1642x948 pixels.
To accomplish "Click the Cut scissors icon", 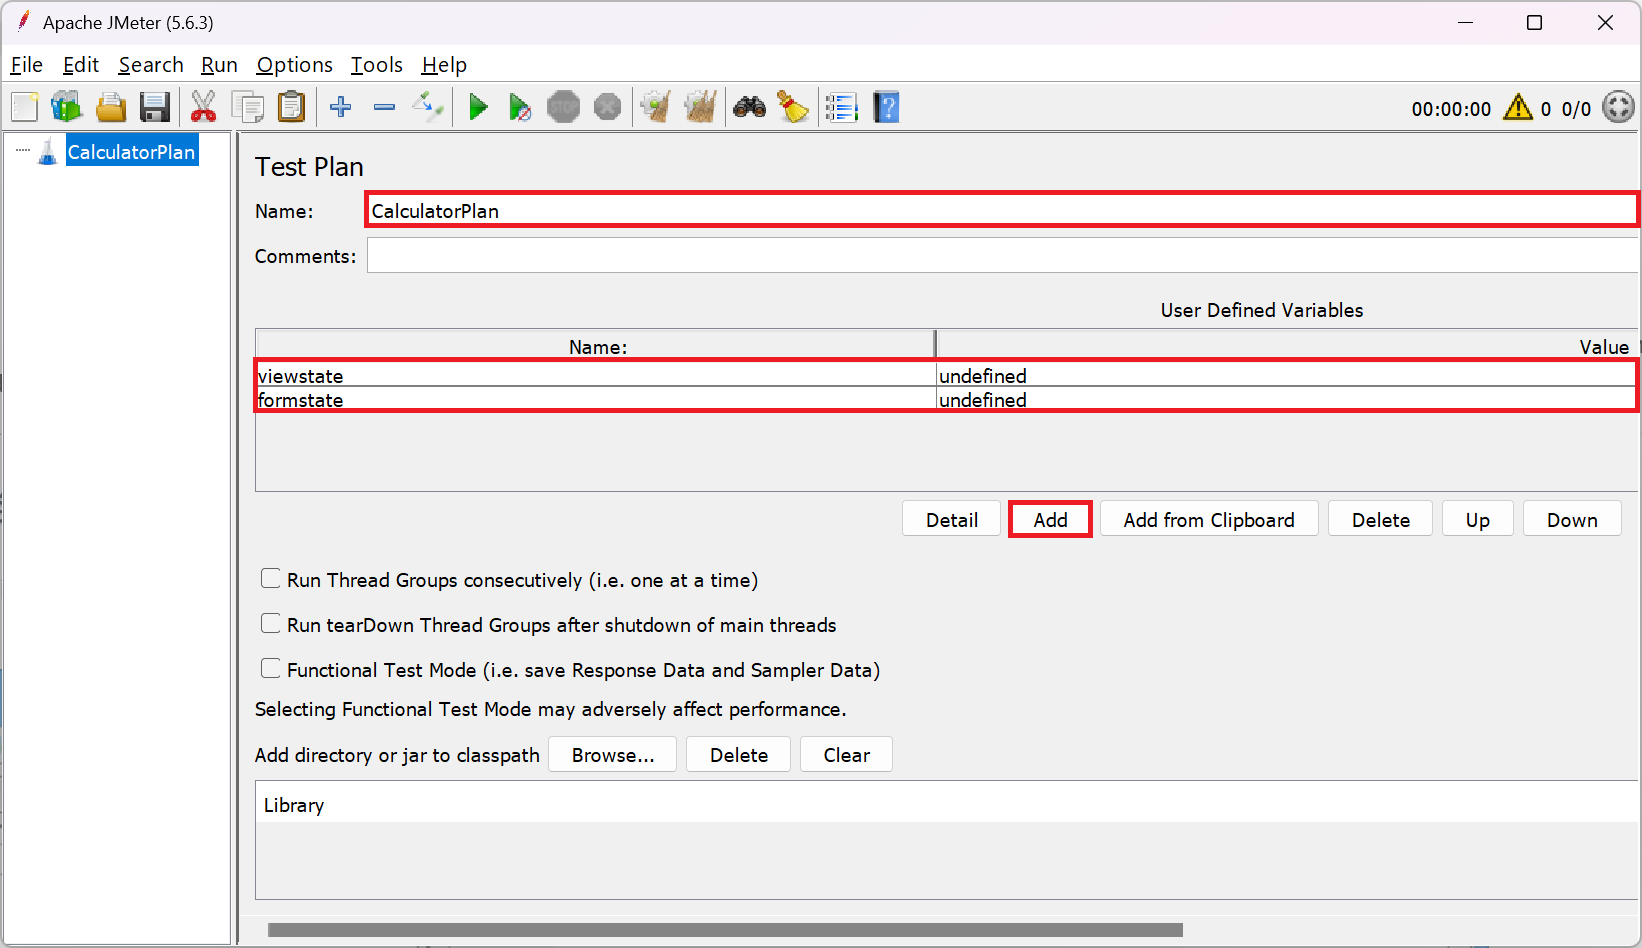I will pyautogui.click(x=203, y=107).
